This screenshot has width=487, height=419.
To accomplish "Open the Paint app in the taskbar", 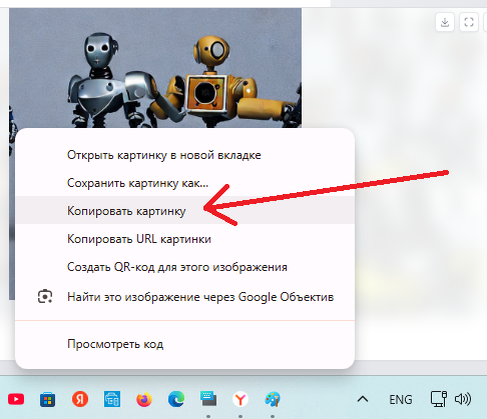I will tap(272, 399).
